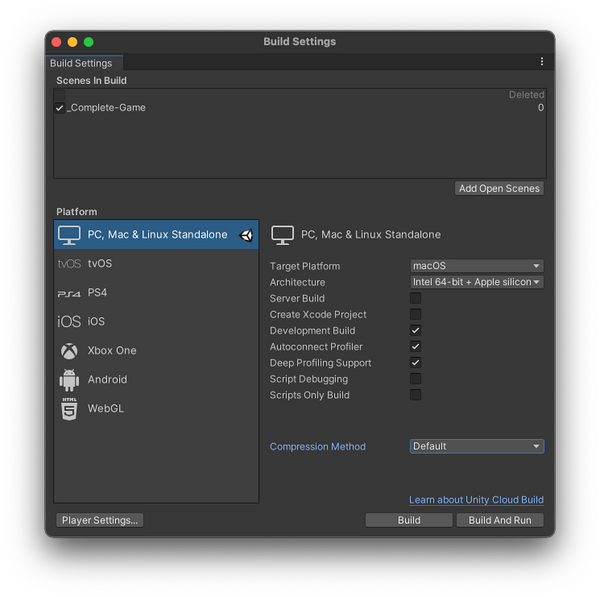Close the window with the red button
Viewport: 600px width, 597px height.
point(57,42)
